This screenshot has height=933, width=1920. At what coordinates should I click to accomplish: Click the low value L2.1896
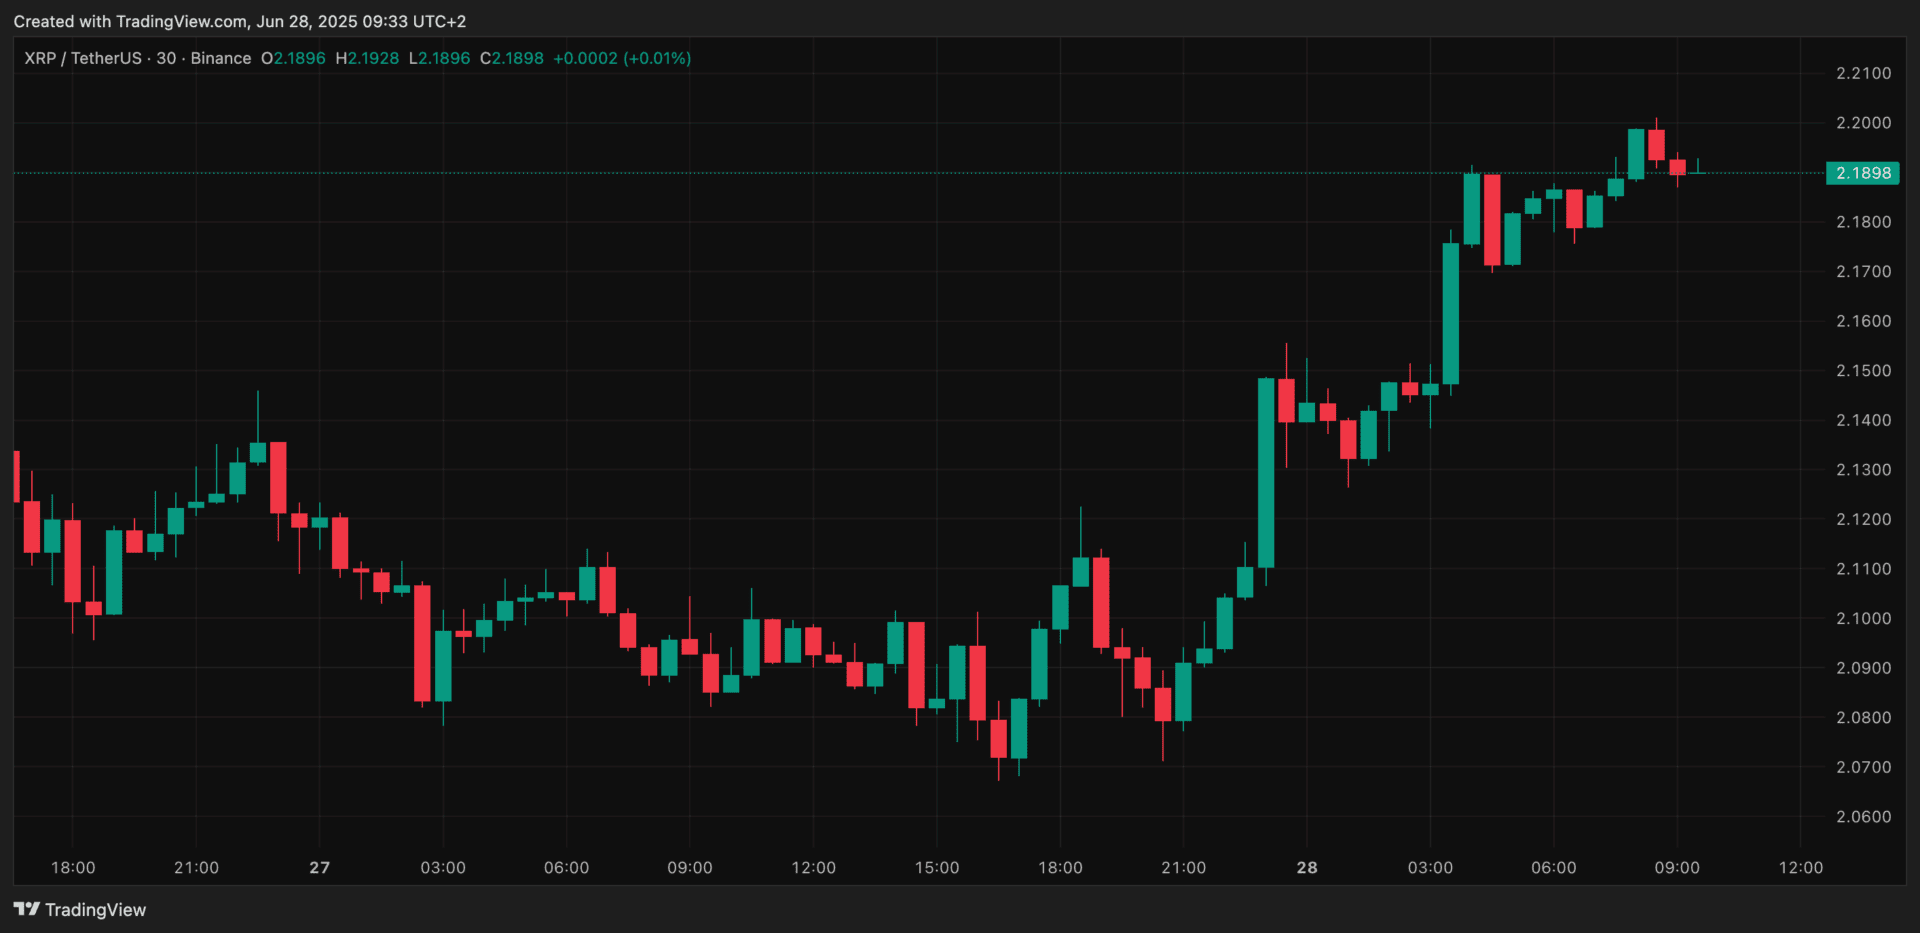tap(440, 58)
